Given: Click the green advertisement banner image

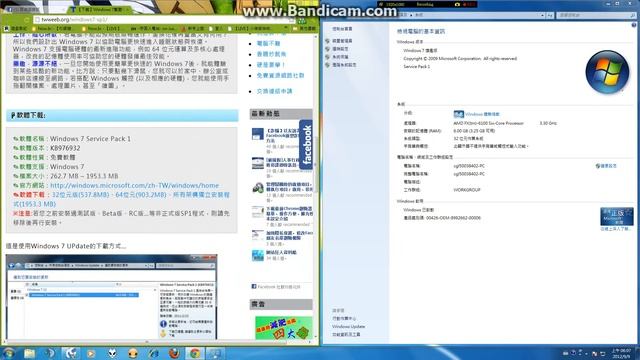Looking at the screenshot, I should pos(284,328).
